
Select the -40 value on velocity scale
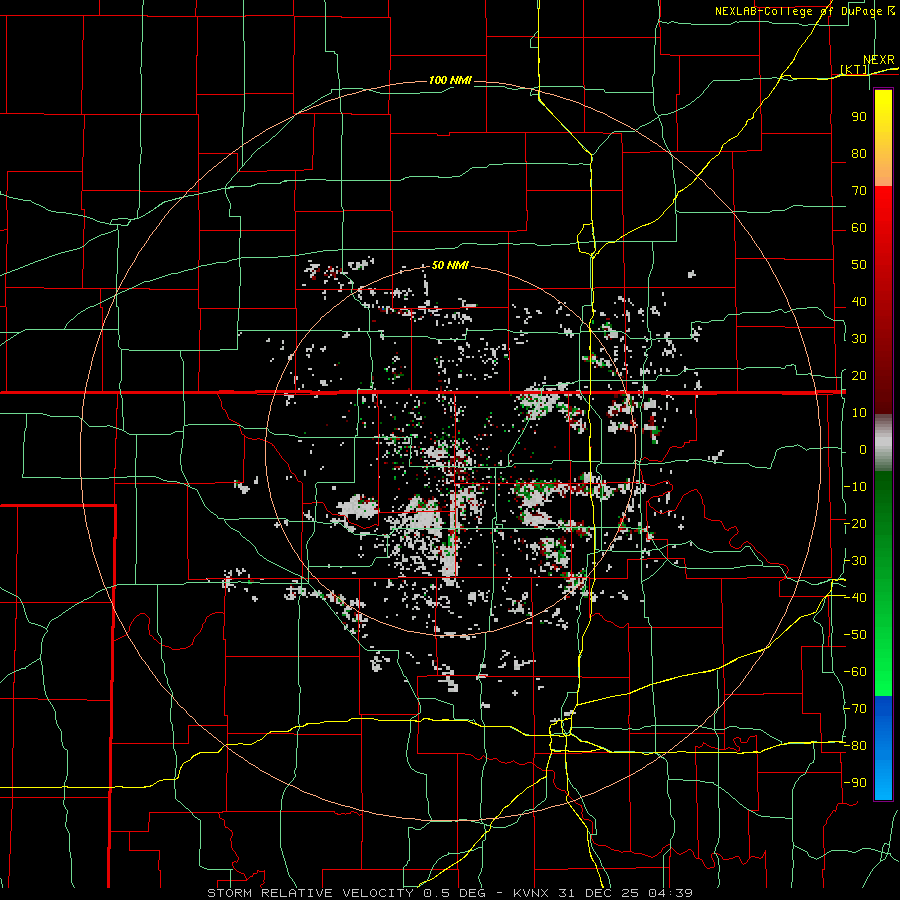coord(855,598)
